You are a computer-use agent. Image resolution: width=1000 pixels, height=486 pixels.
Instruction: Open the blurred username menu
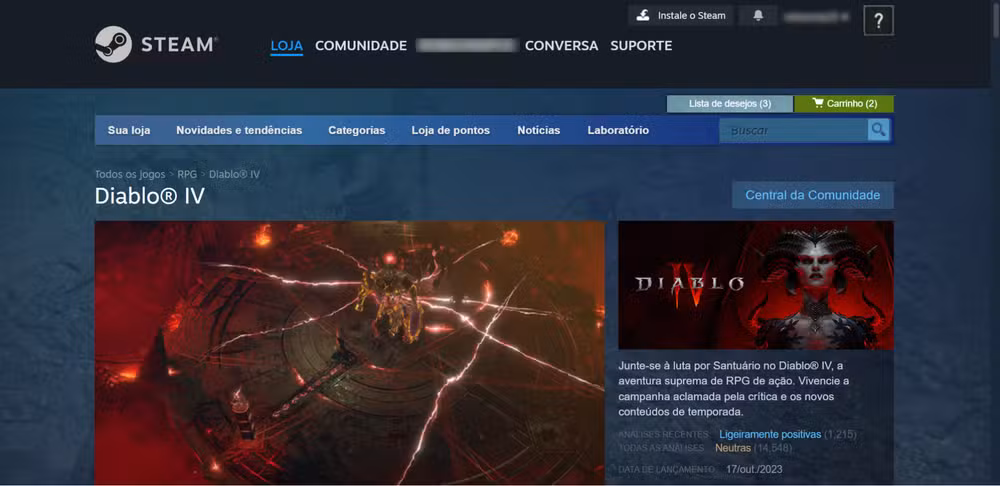(x=466, y=45)
